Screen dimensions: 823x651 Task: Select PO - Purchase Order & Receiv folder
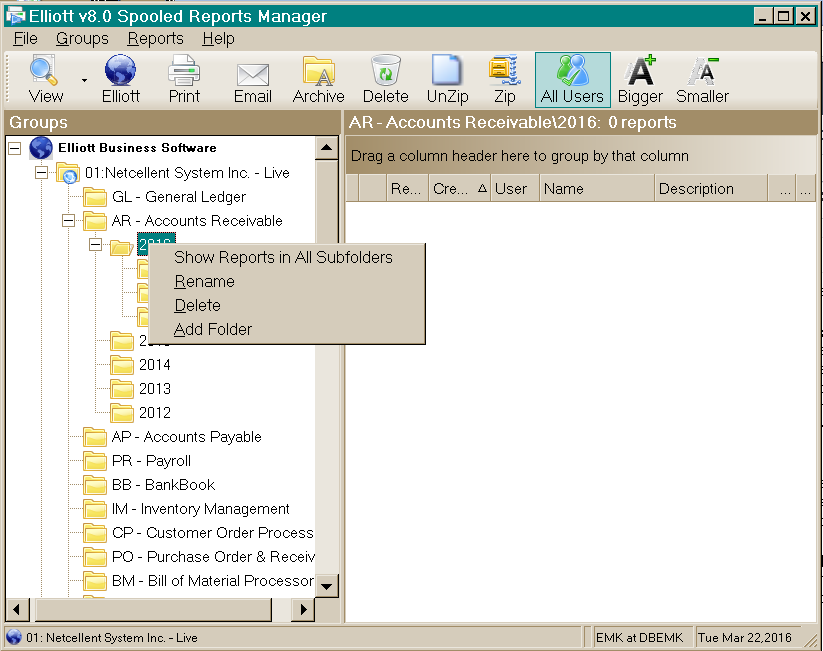click(x=213, y=557)
